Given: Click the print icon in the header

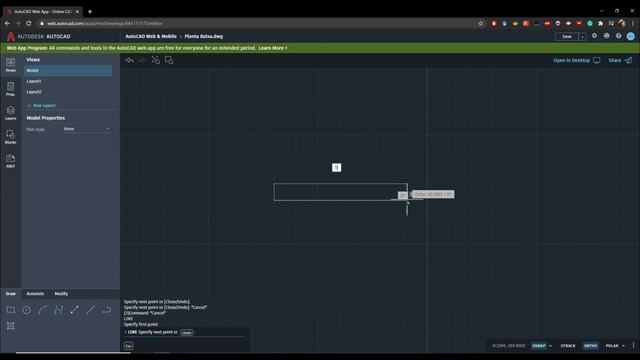Looking at the screenshot, I should (607, 36).
